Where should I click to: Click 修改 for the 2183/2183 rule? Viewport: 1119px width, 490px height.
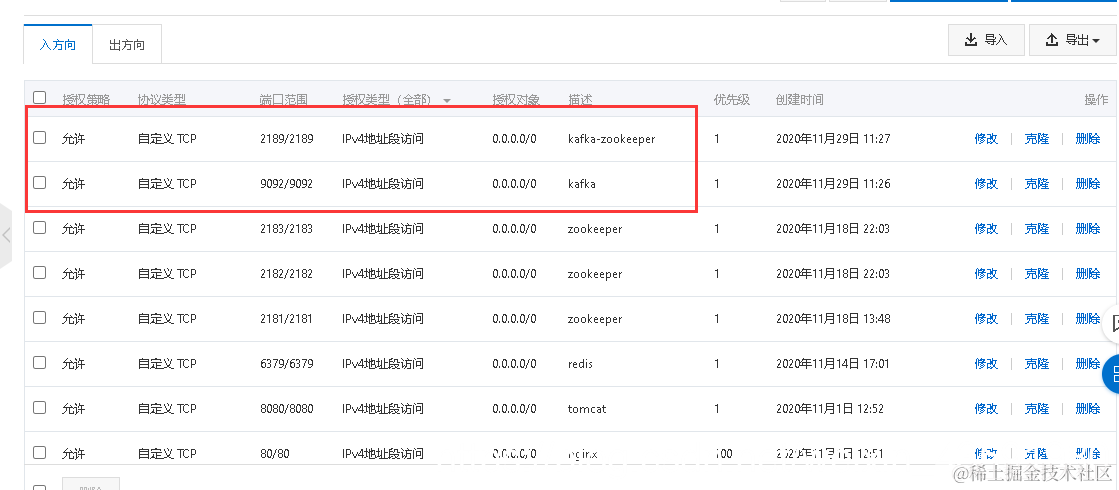[x=986, y=229]
